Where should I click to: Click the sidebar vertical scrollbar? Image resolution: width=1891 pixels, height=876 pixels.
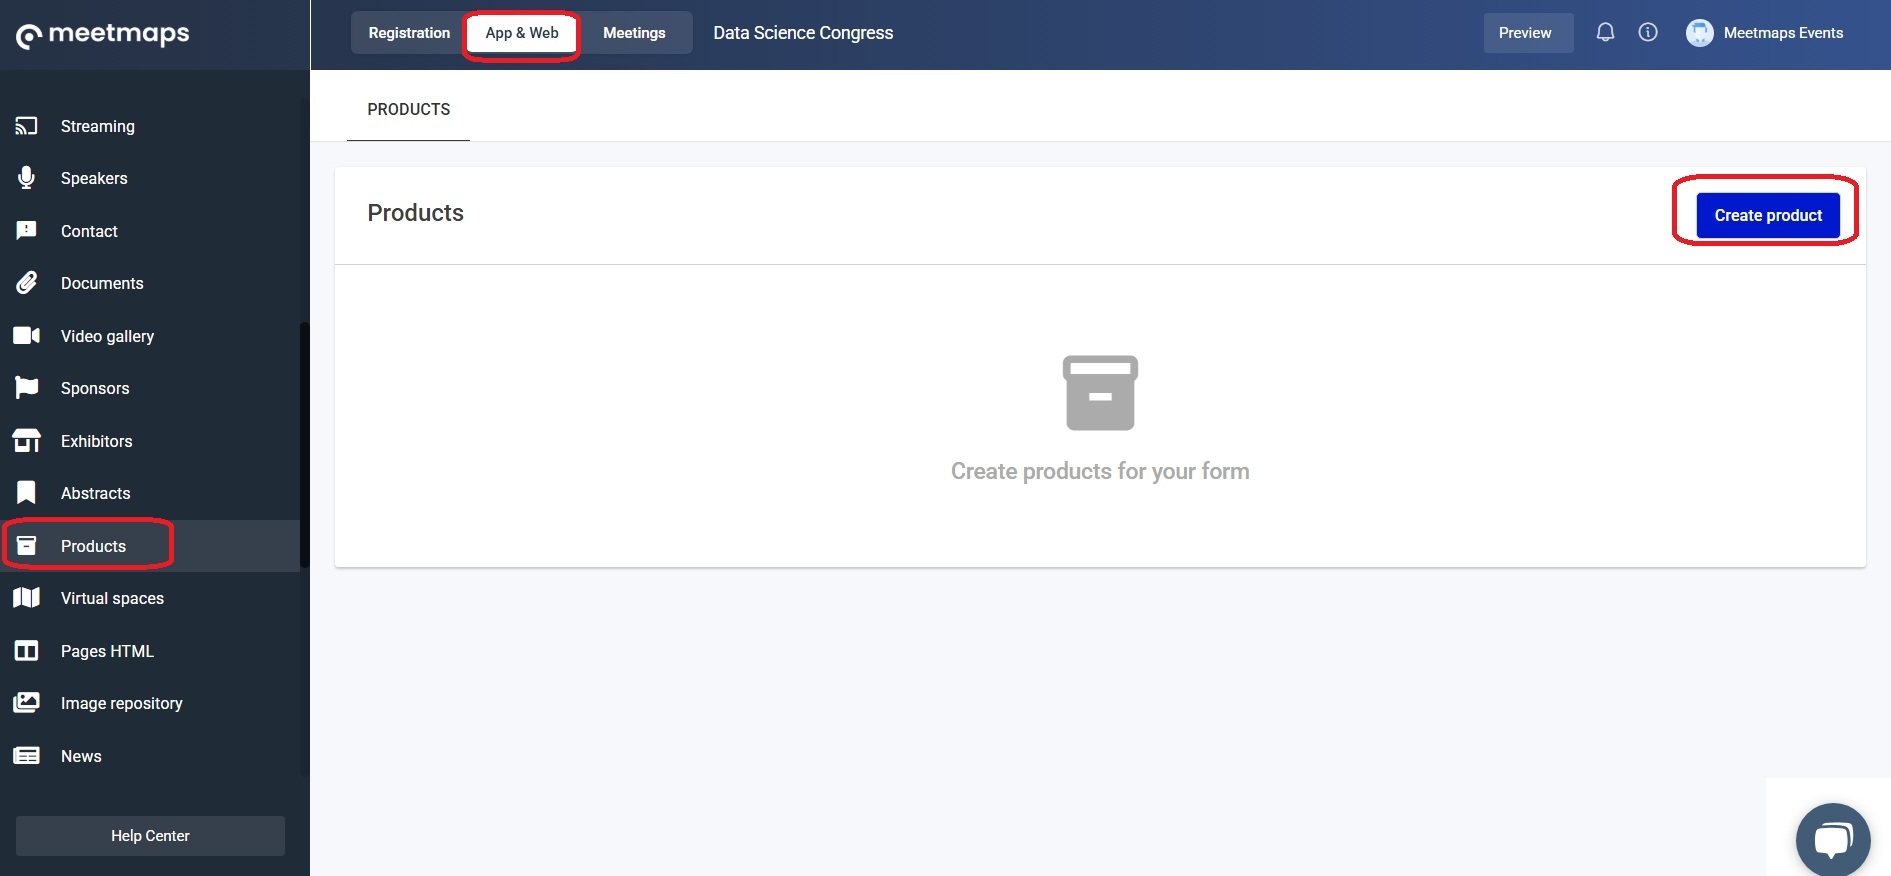pos(304,444)
